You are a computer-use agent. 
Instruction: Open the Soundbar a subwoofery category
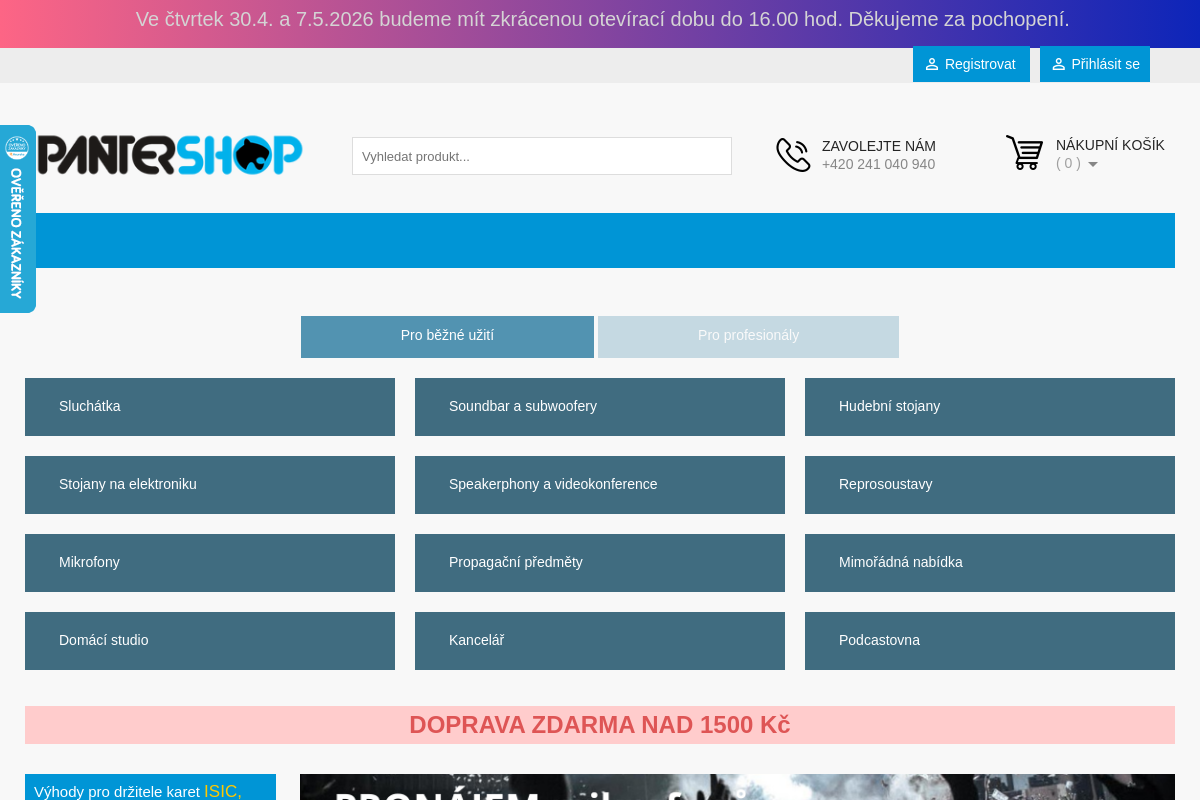click(x=600, y=407)
